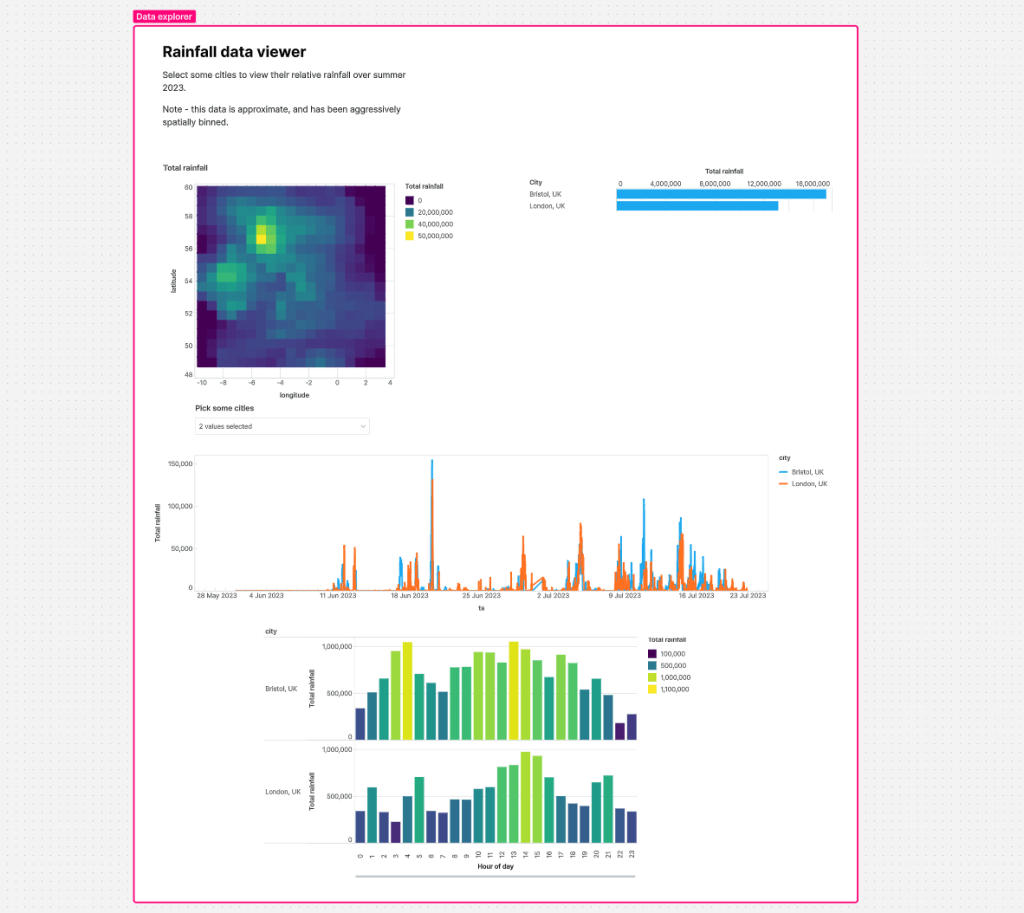Click the 50,000,000 yellow heatmap legend swatch
1024x913 pixels.
click(411, 236)
